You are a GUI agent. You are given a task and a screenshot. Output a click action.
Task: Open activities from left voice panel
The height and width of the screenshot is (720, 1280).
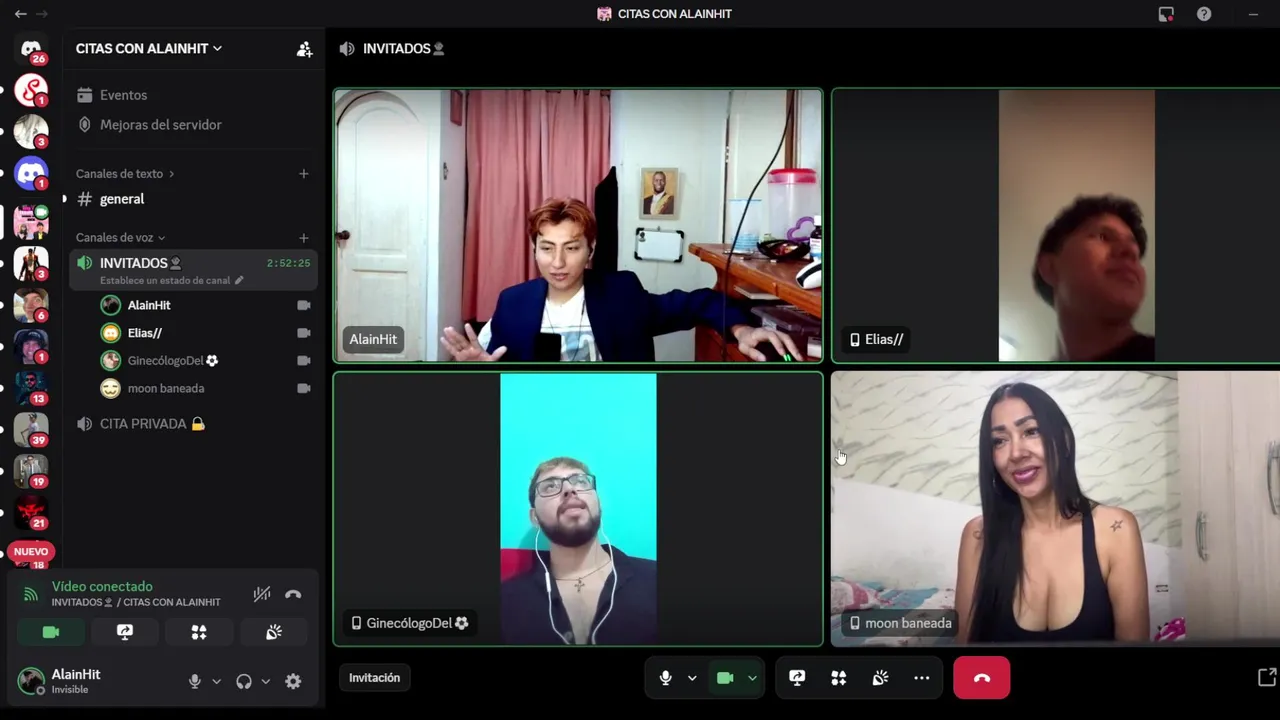[199, 632]
